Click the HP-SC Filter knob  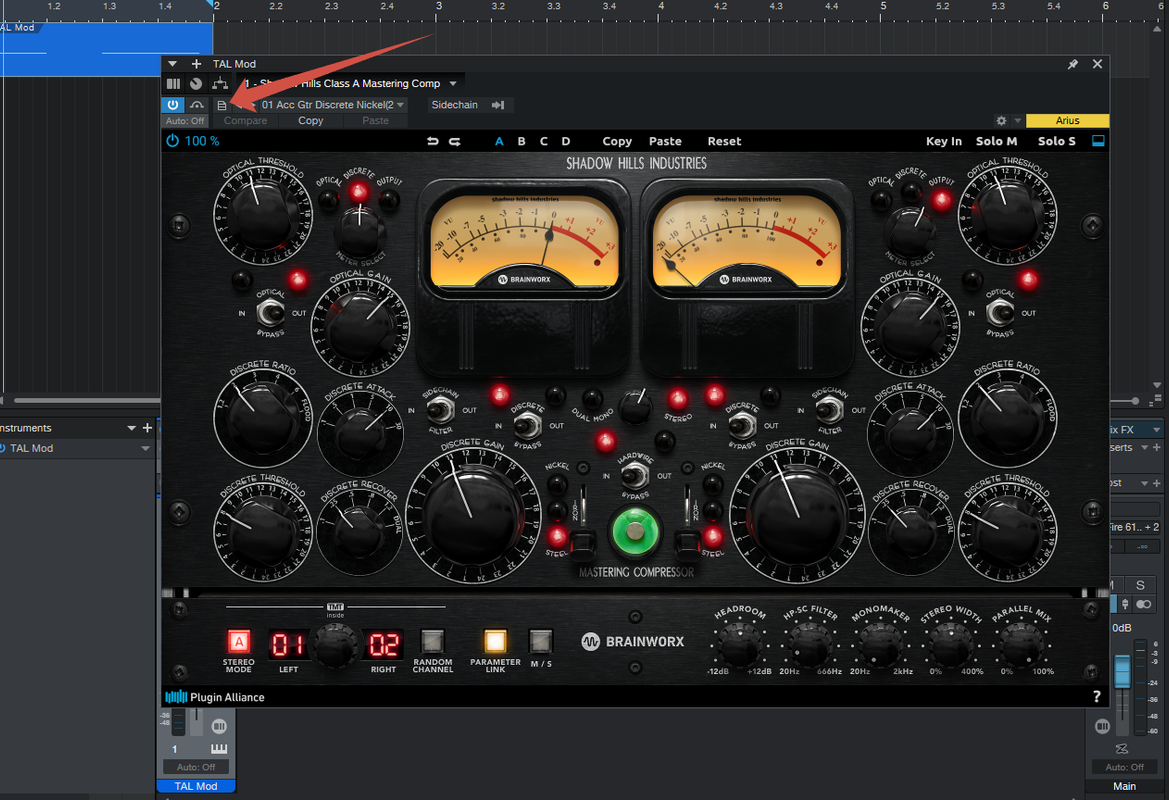pyautogui.click(x=810, y=645)
